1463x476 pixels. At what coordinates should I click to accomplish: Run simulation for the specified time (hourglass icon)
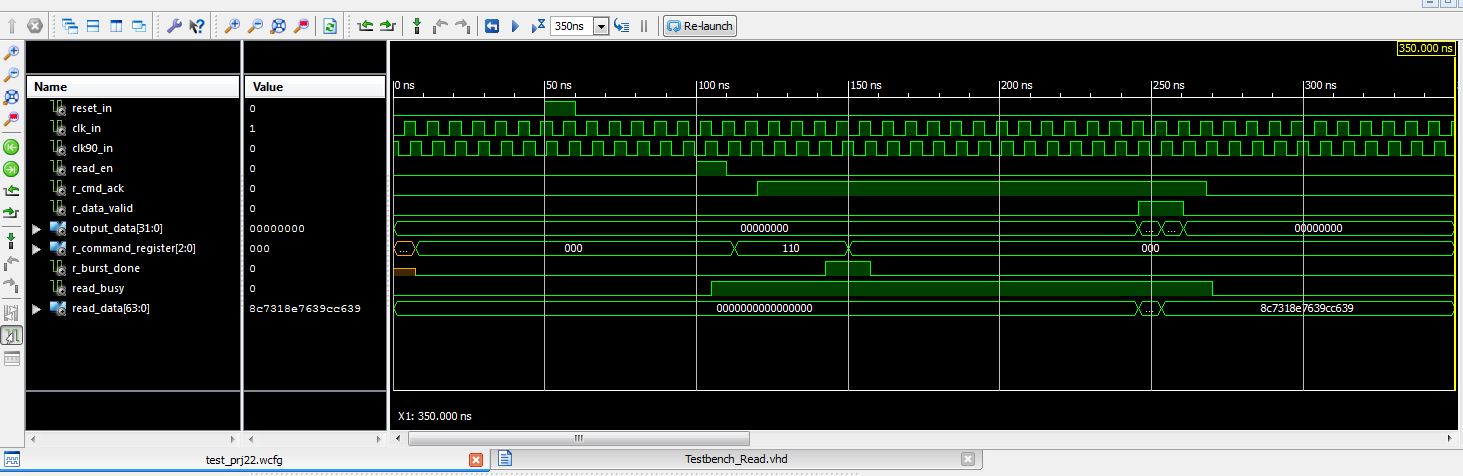click(x=538, y=25)
